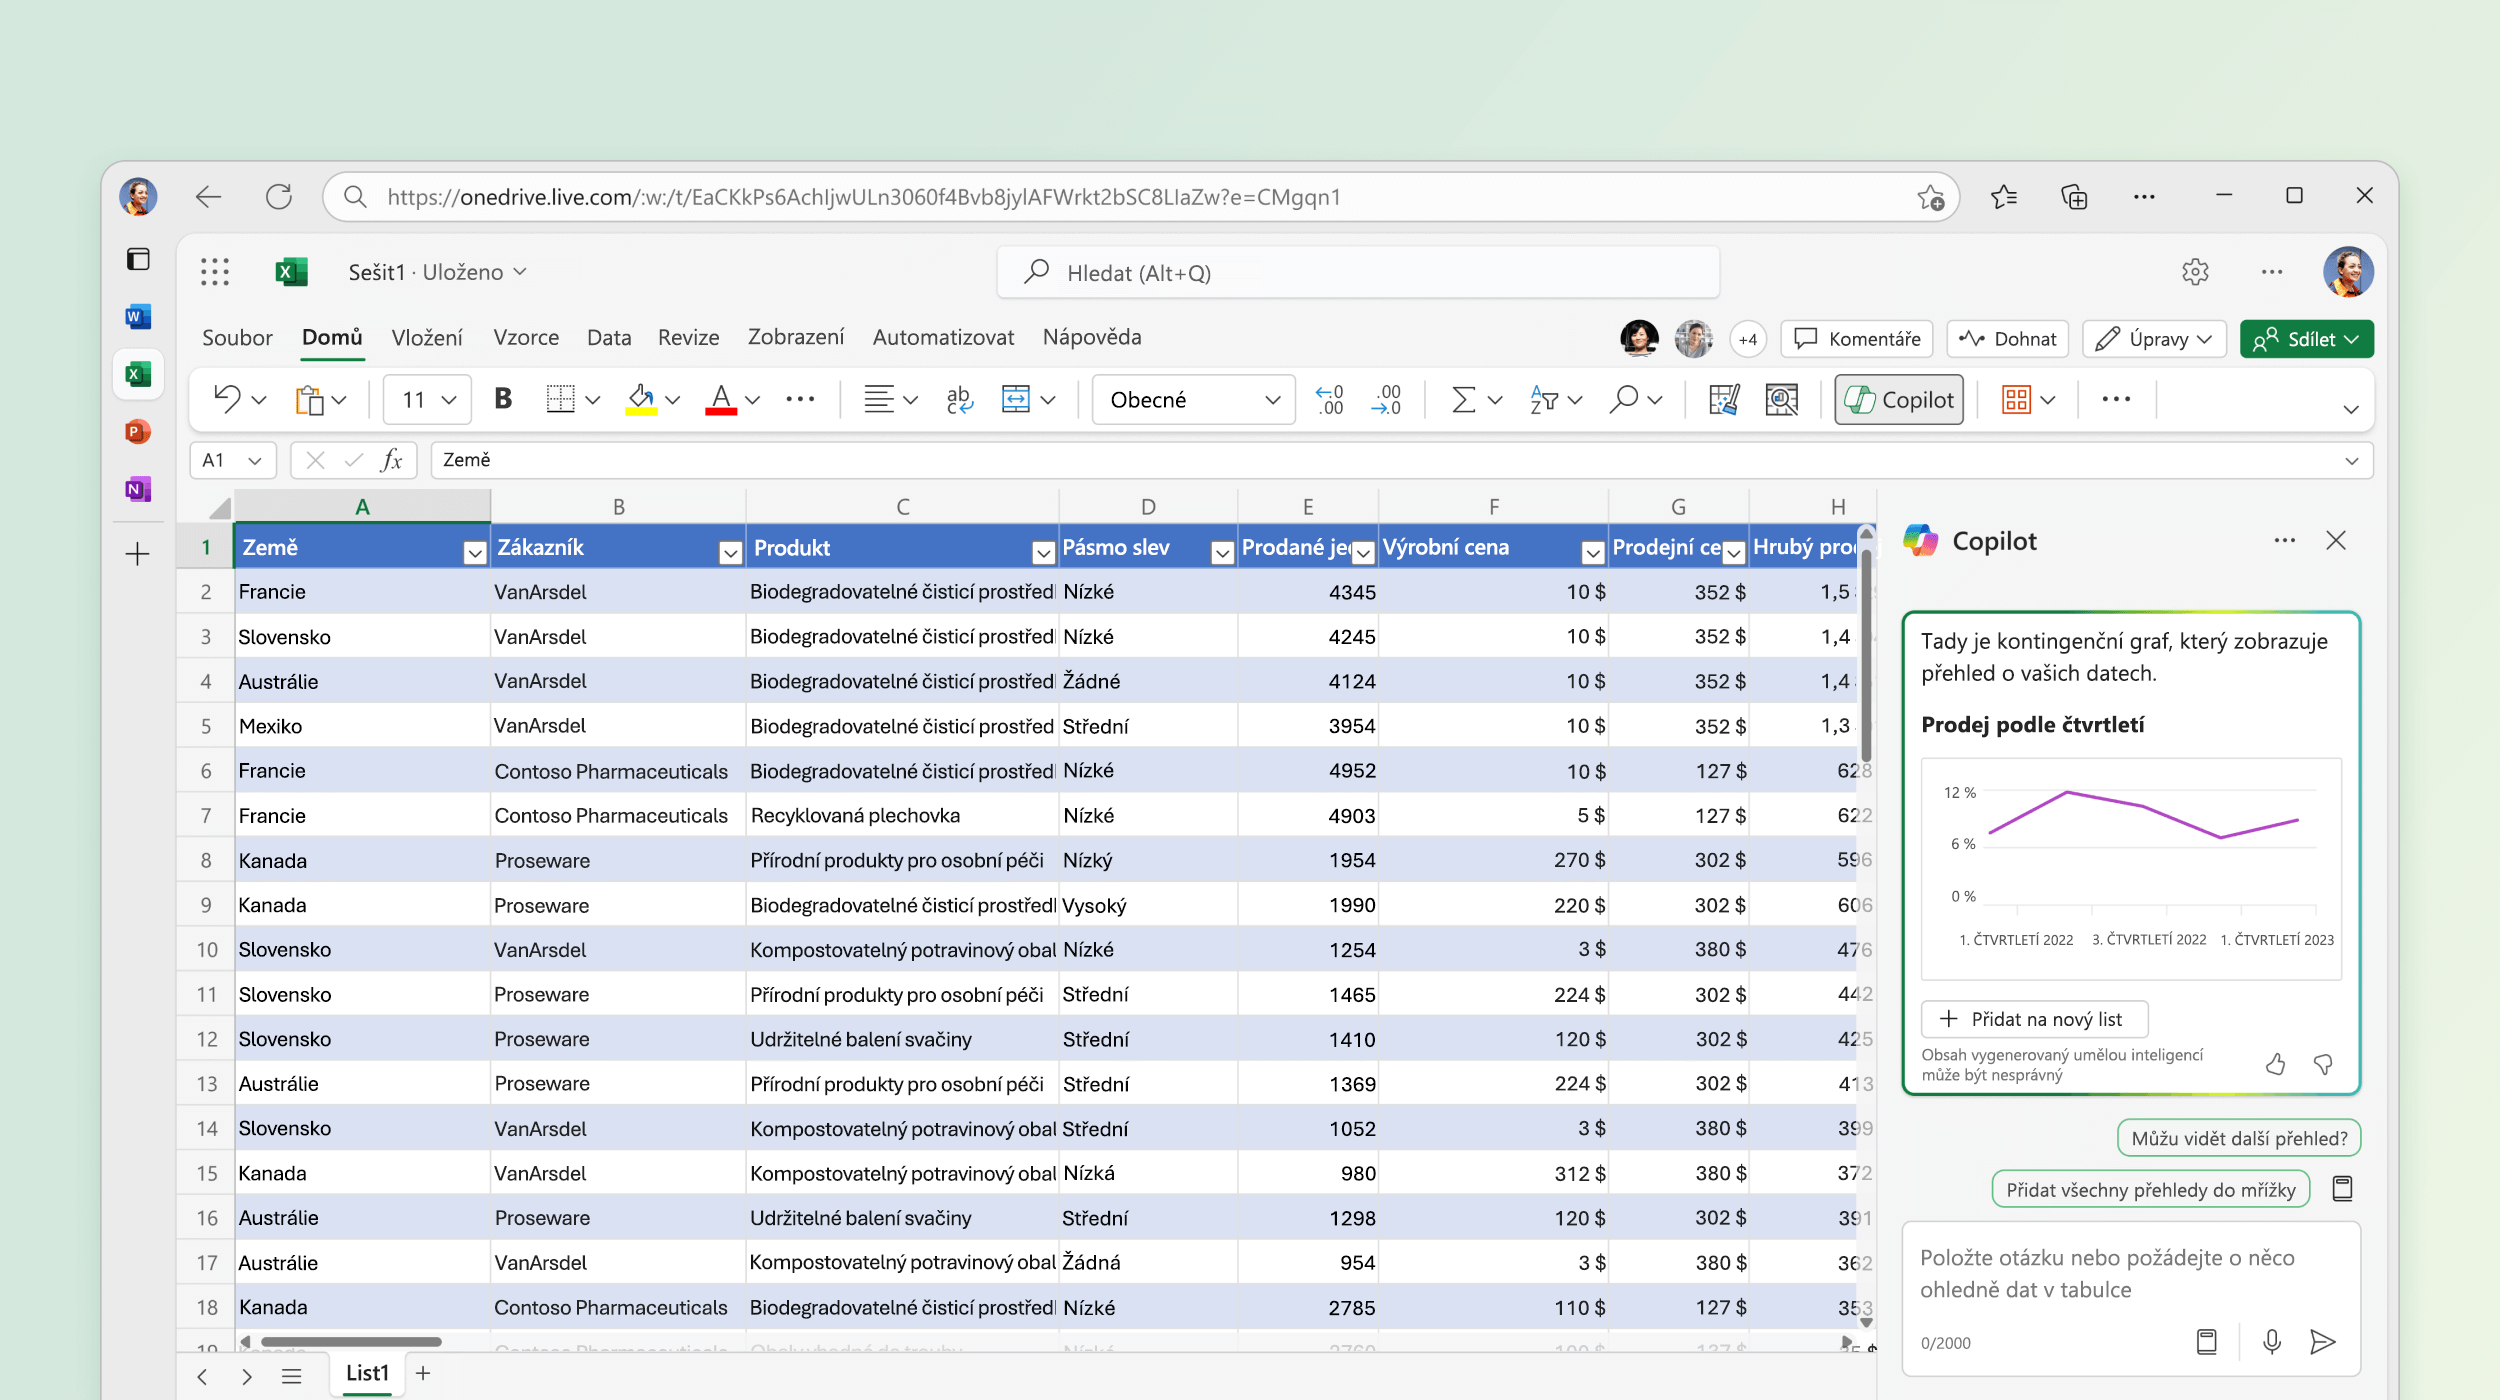
Task: Click the Excel logo icon
Action: 291,272
